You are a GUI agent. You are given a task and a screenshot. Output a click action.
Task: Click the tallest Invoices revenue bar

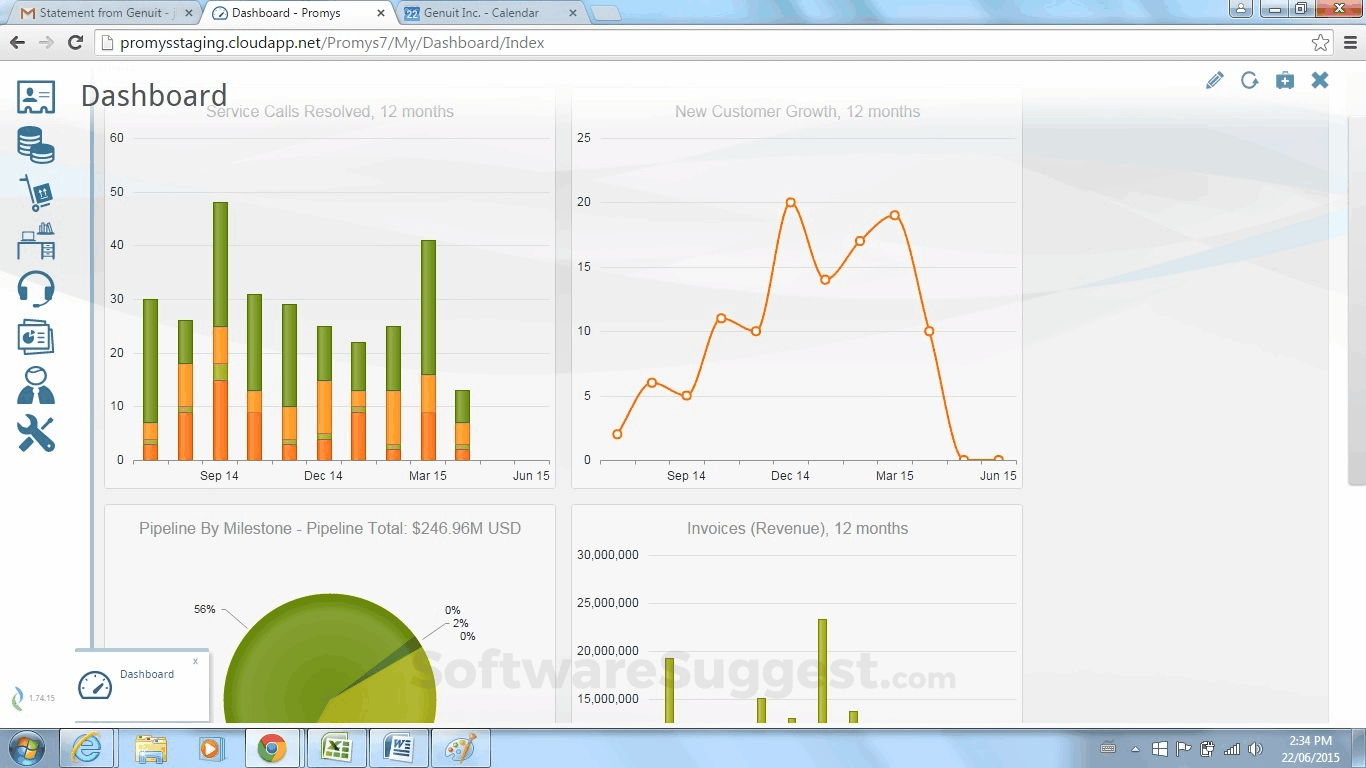click(x=822, y=671)
